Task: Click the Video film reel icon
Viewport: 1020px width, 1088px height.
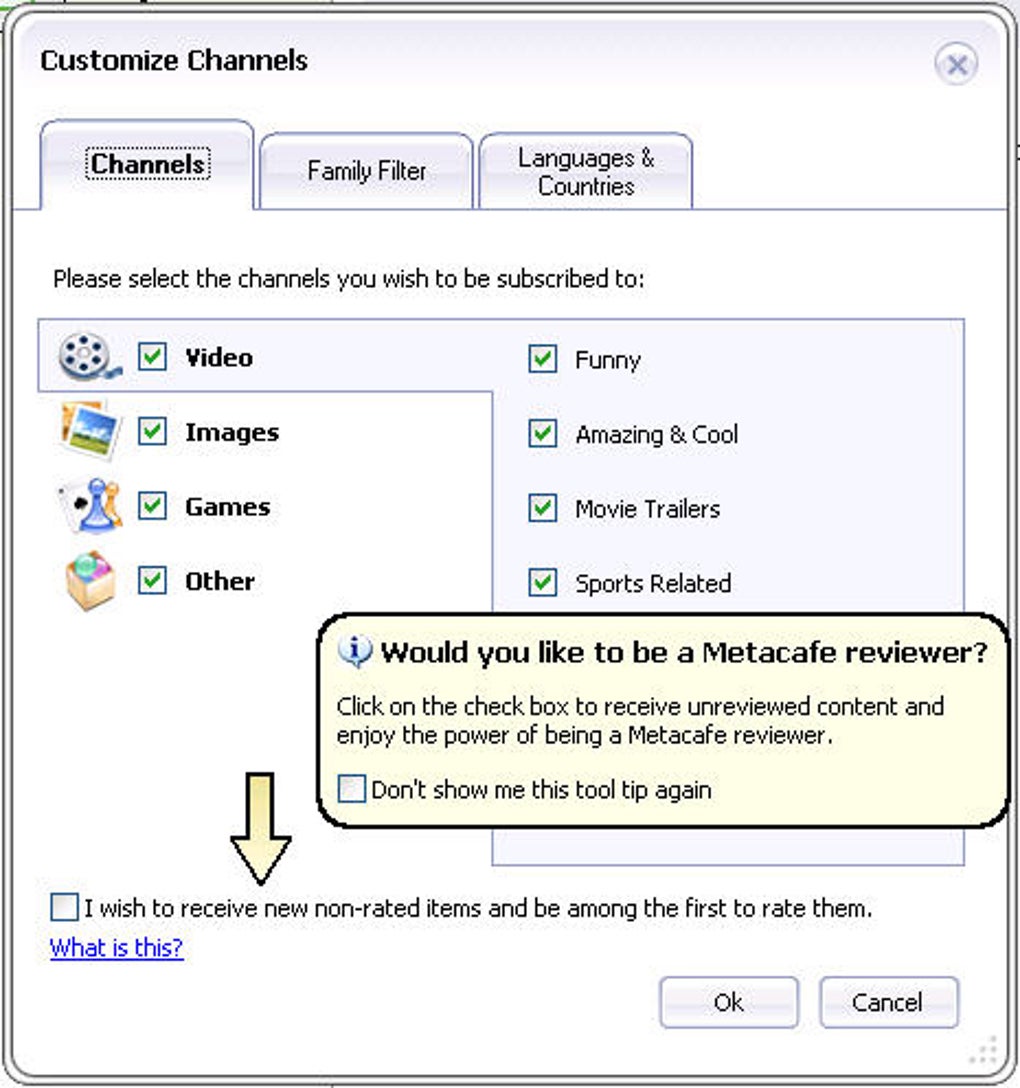Action: [x=88, y=357]
